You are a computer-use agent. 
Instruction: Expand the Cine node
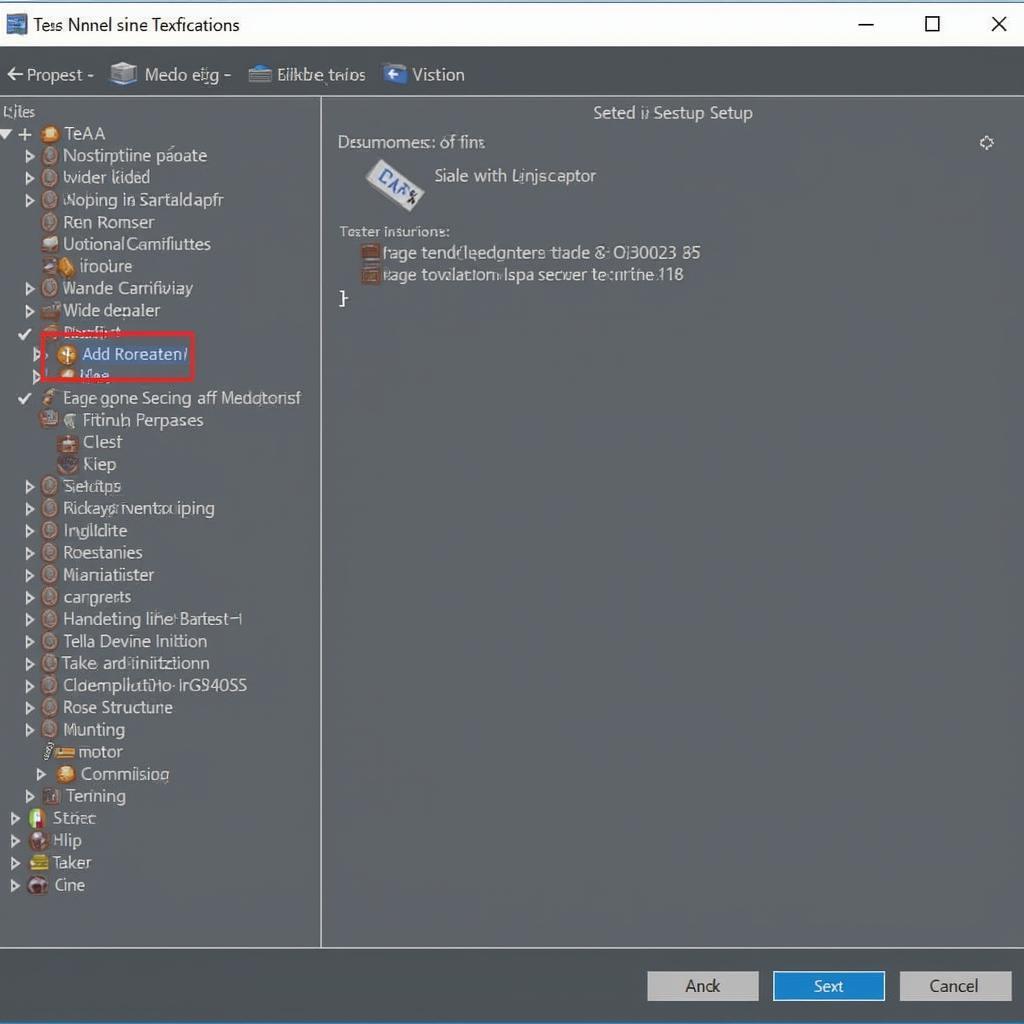click(x=15, y=886)
